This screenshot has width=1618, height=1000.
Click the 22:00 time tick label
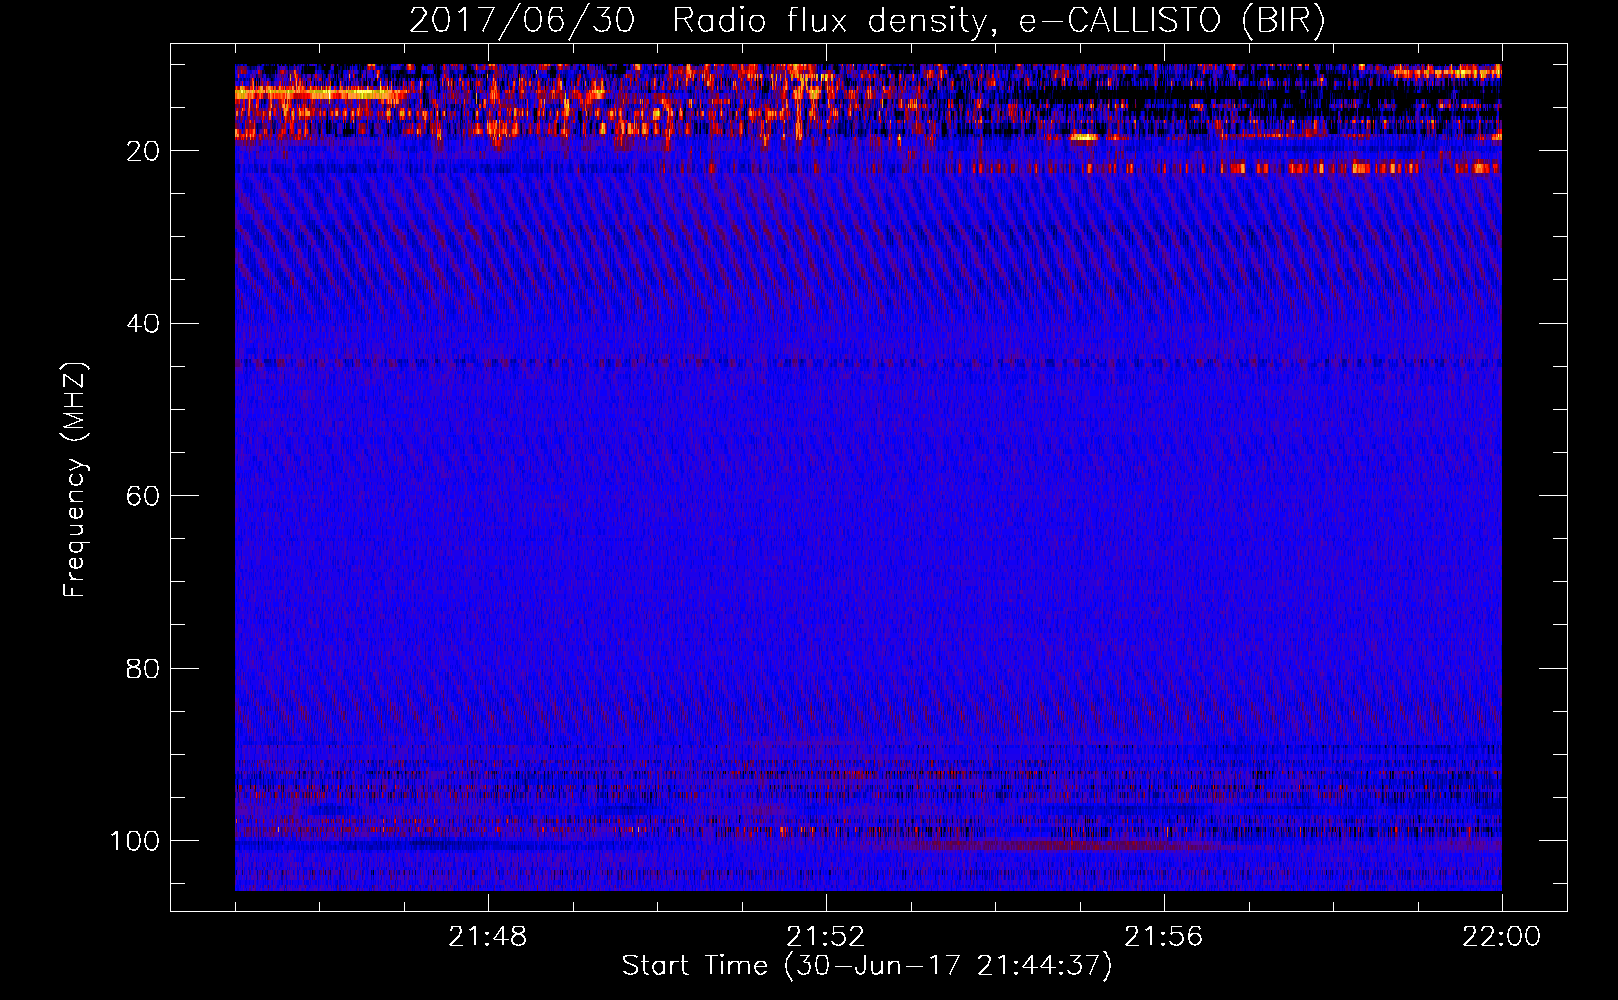click(1502, 937)
